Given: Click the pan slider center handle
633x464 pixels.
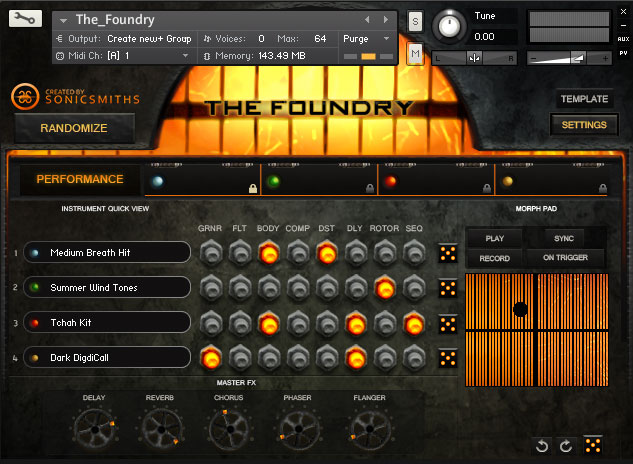Looking at the screenshot, I should tap(474, 59).
